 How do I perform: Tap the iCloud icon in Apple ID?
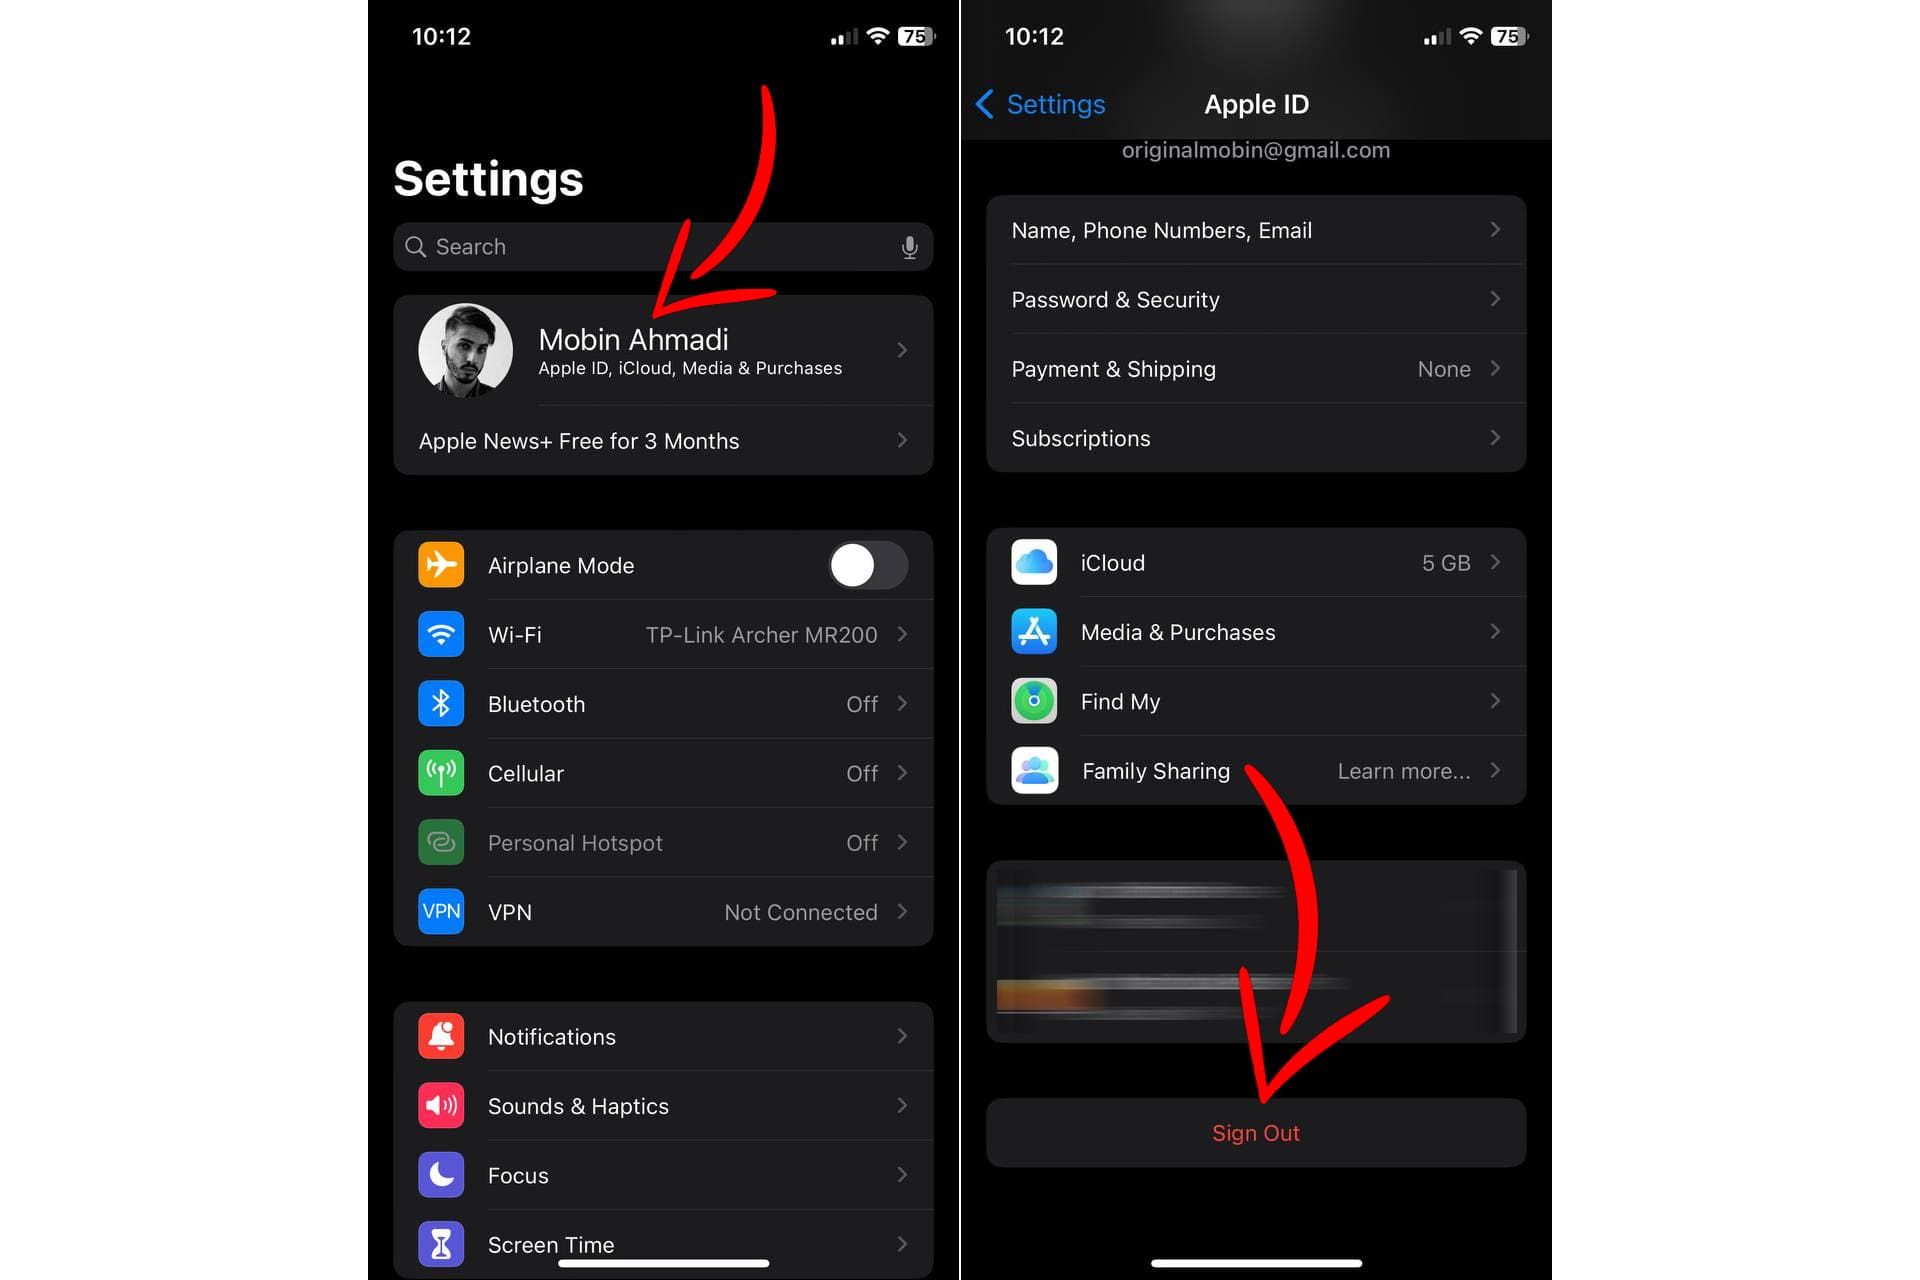[x=1033, y=561]
